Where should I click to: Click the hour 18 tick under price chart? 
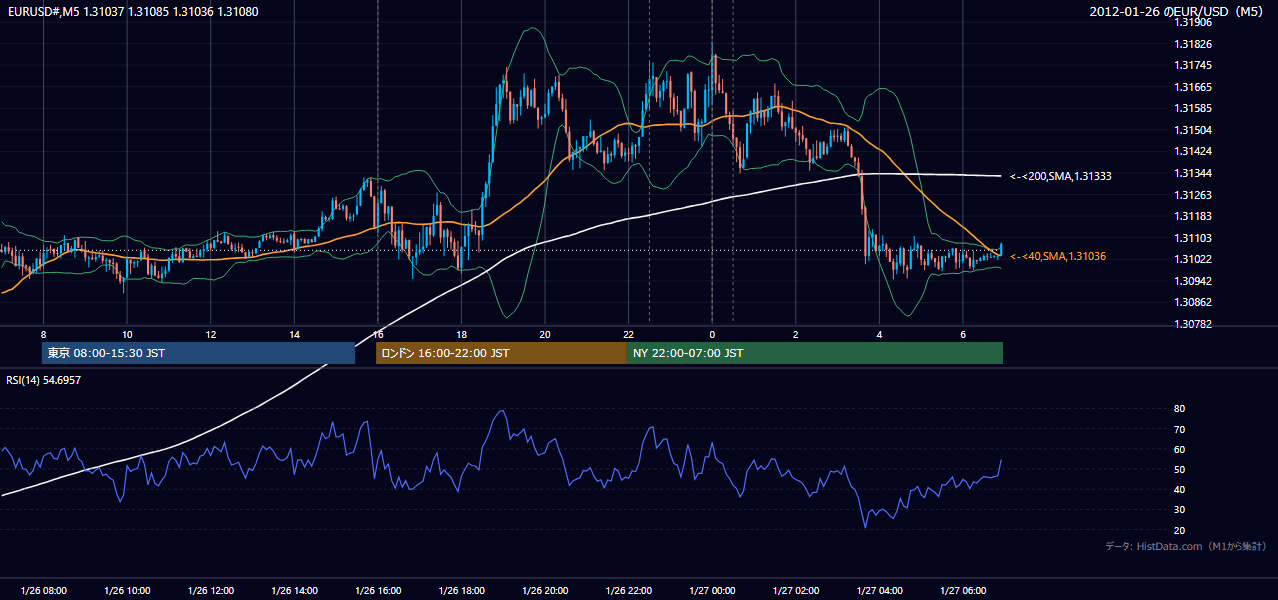point(461,334)
